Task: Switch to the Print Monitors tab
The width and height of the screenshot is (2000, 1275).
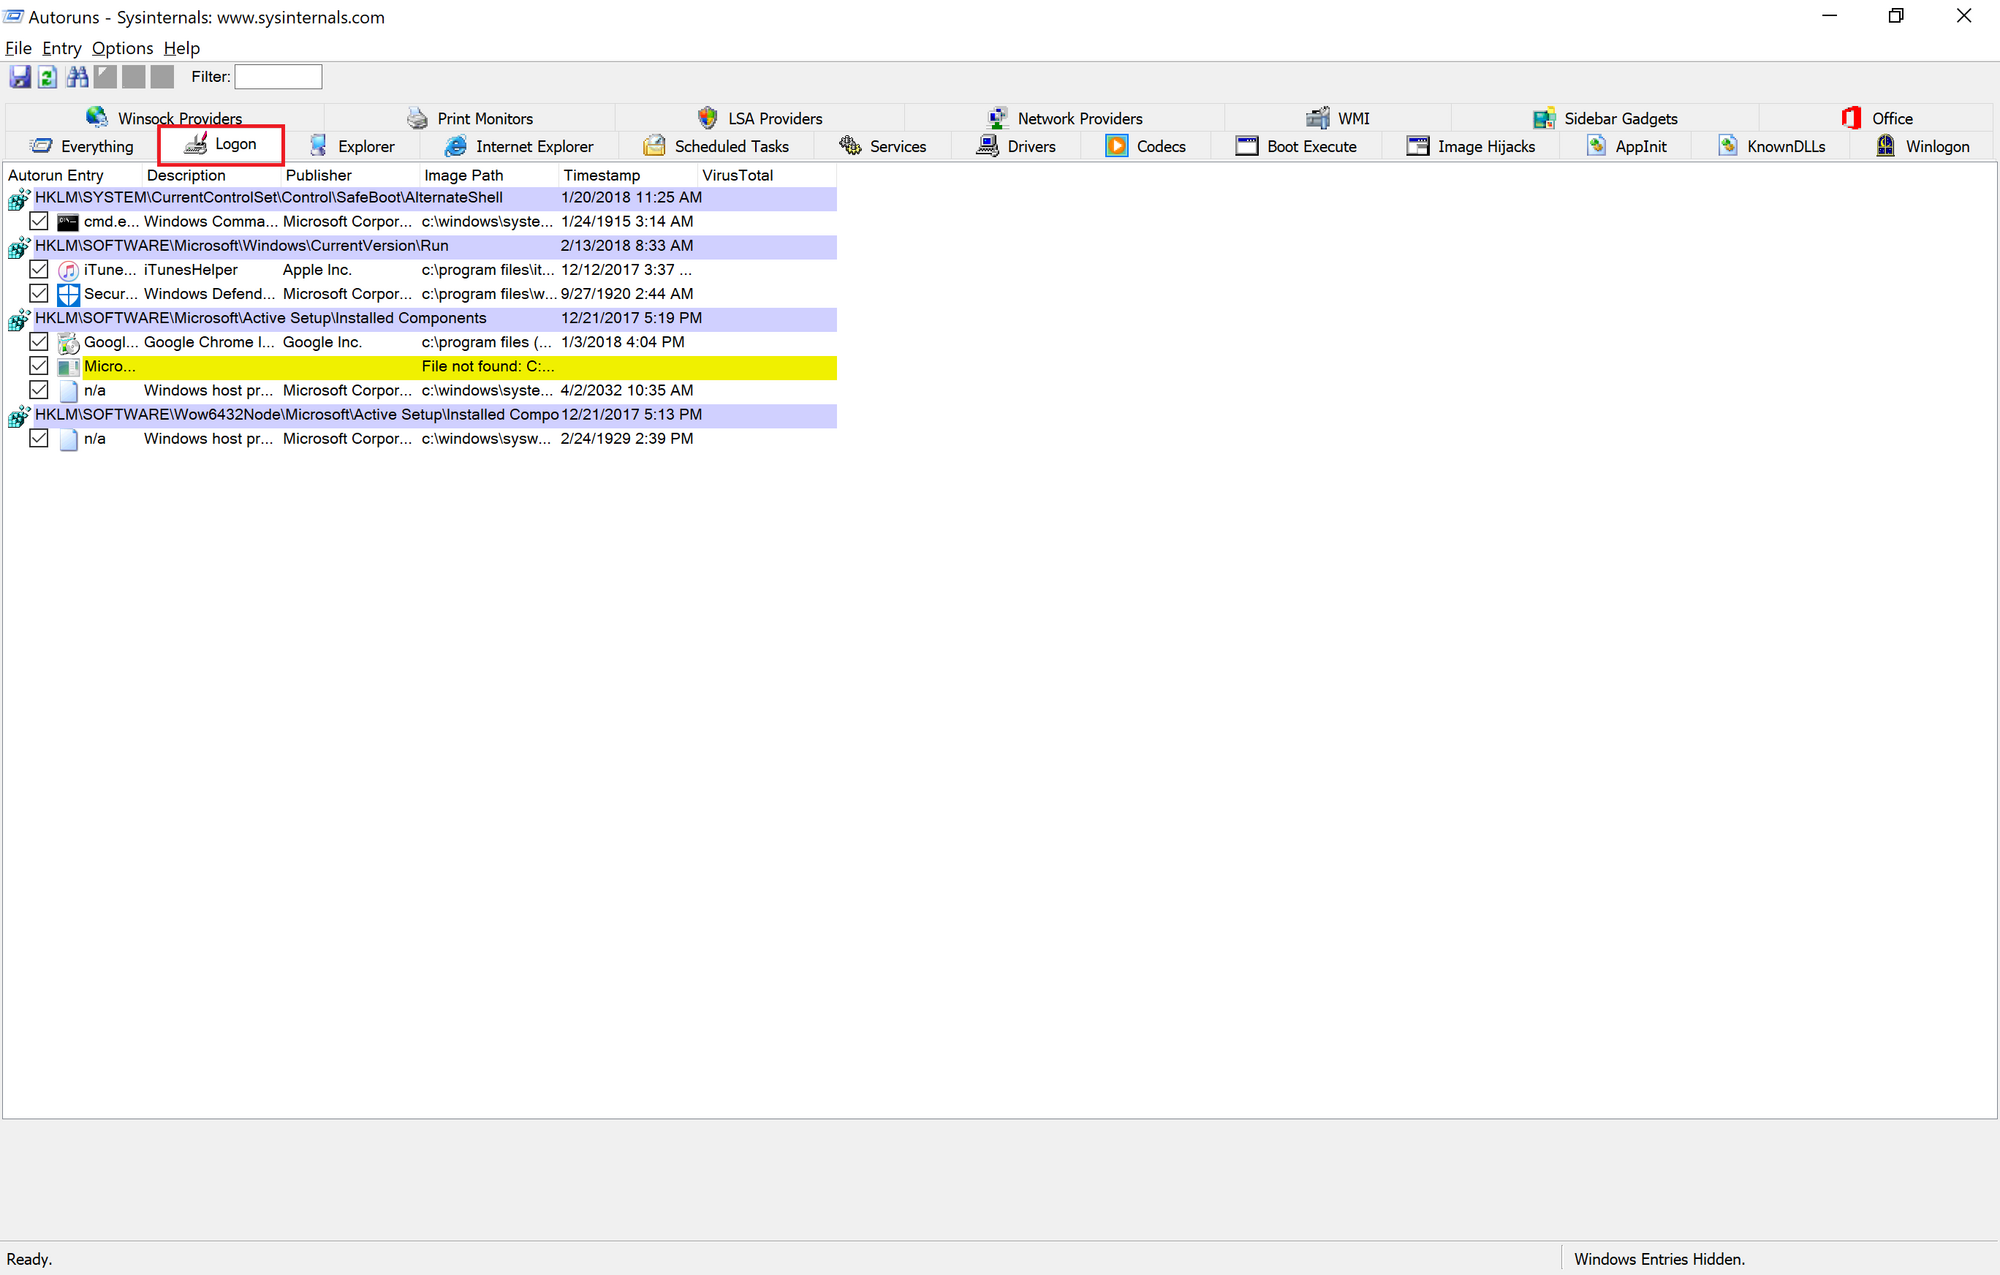Action: [470, 118]
